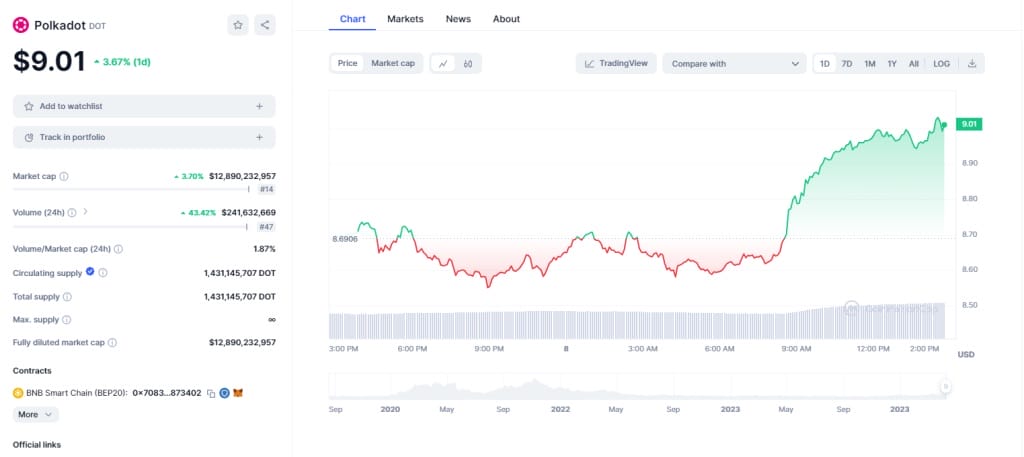The height and width of the screenshot is (457, 1024).
Task: Star Polkadot as a favorite
Action: click(237, 25)
